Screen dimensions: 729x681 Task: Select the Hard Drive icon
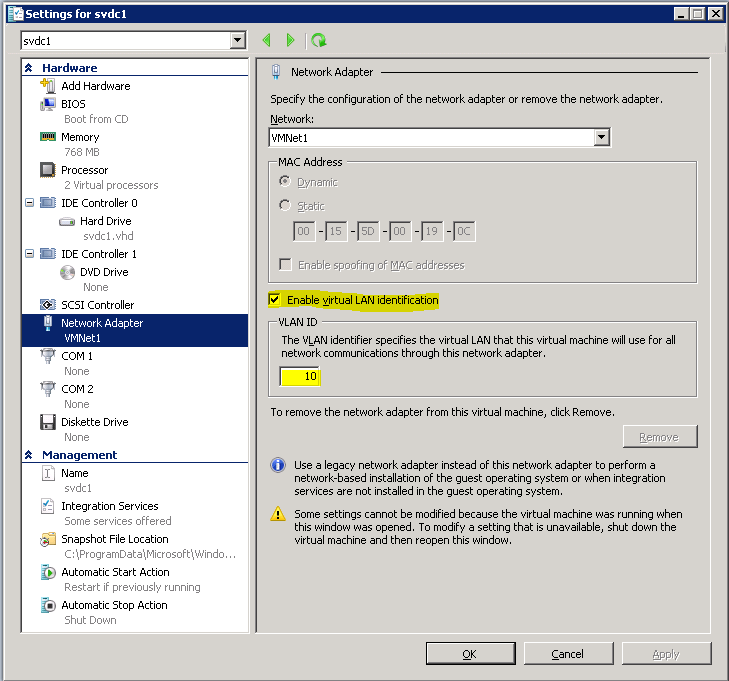(x=67, y=221)
